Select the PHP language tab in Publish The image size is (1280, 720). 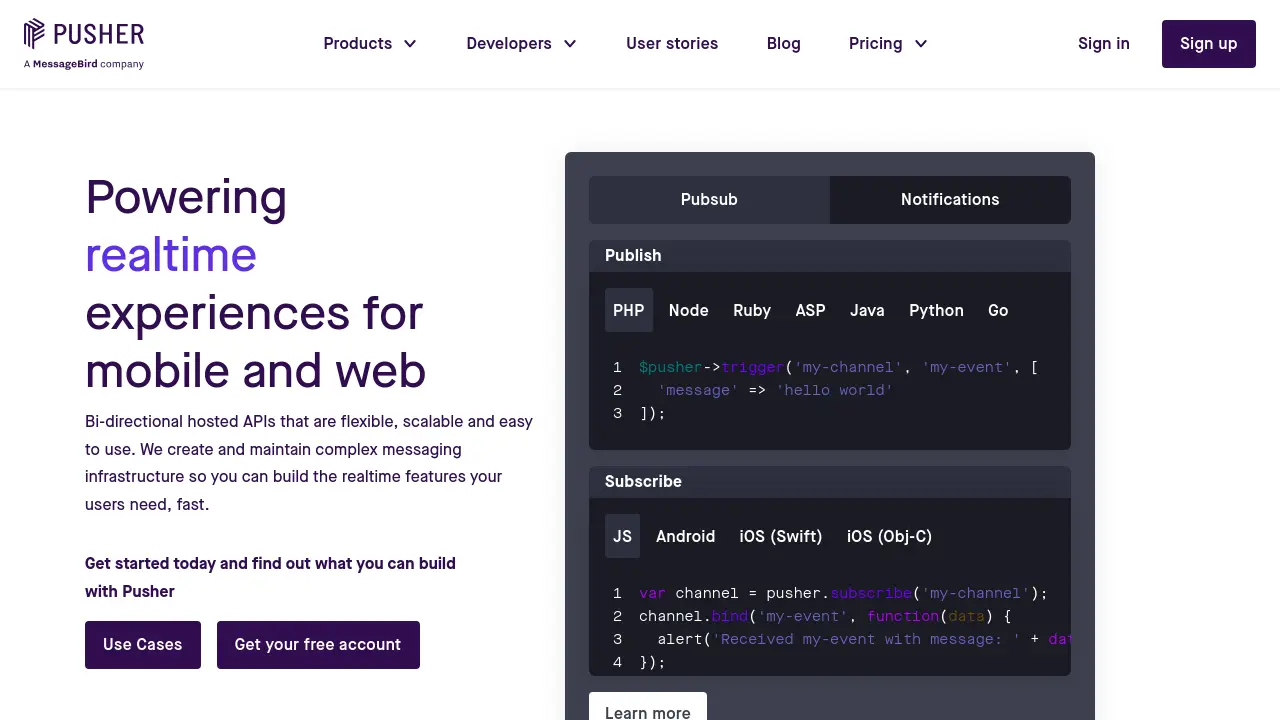click(628, 310)
